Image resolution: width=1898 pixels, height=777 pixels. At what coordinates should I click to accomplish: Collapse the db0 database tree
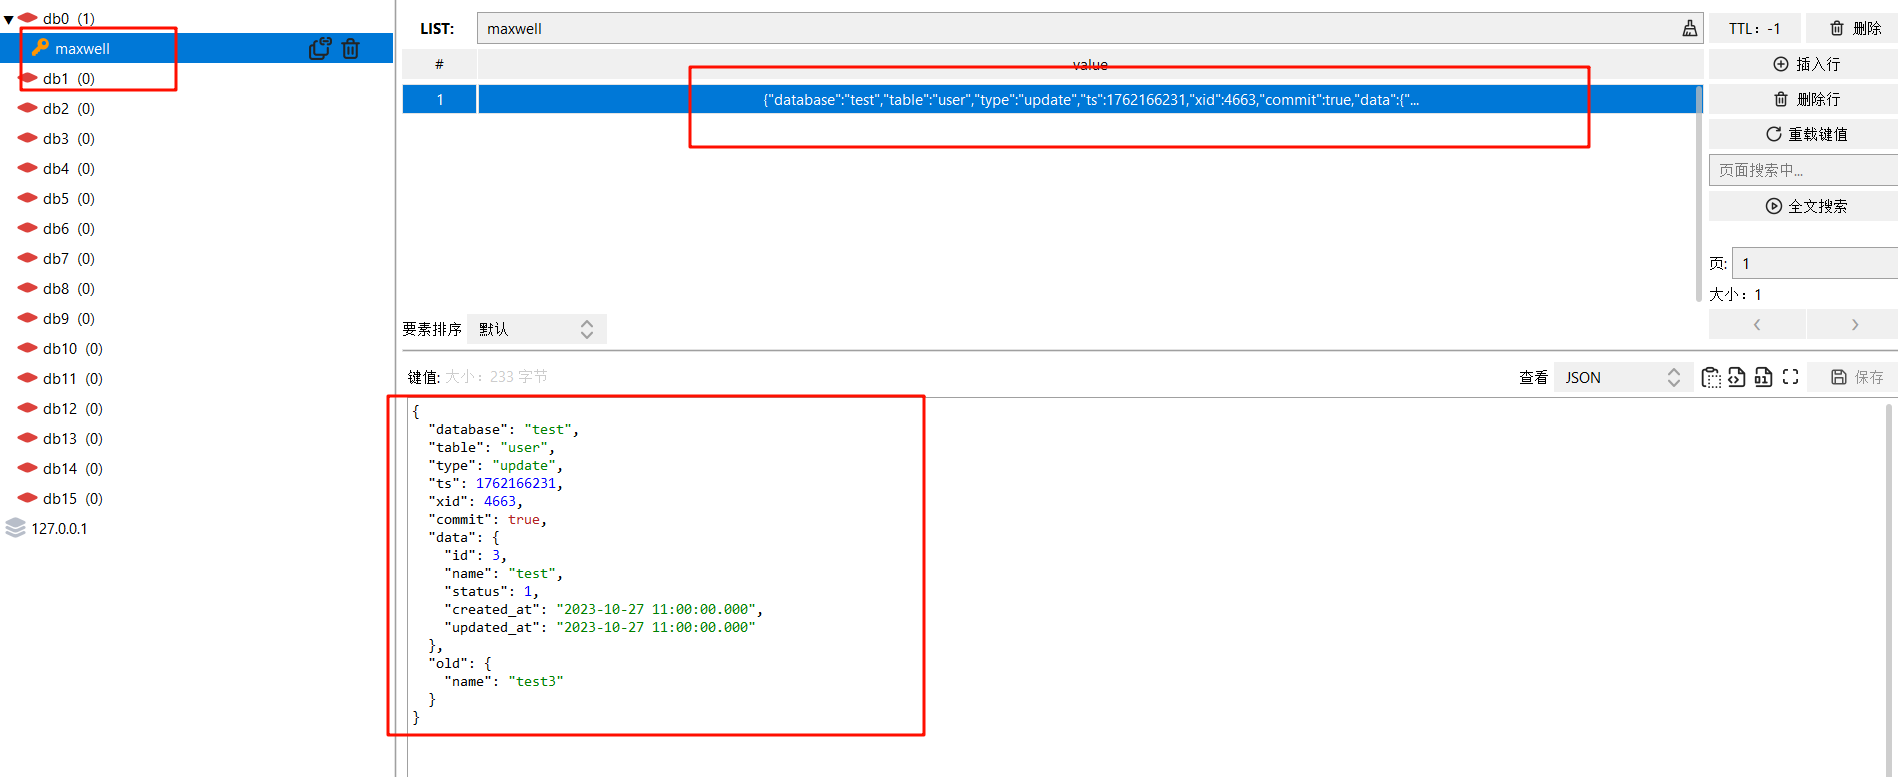(x=9, y=19)
